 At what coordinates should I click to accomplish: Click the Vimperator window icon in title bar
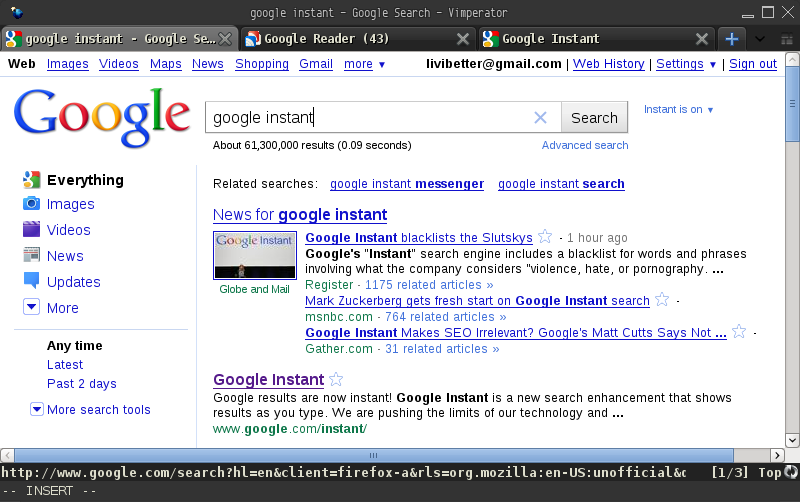coord(17,12)
